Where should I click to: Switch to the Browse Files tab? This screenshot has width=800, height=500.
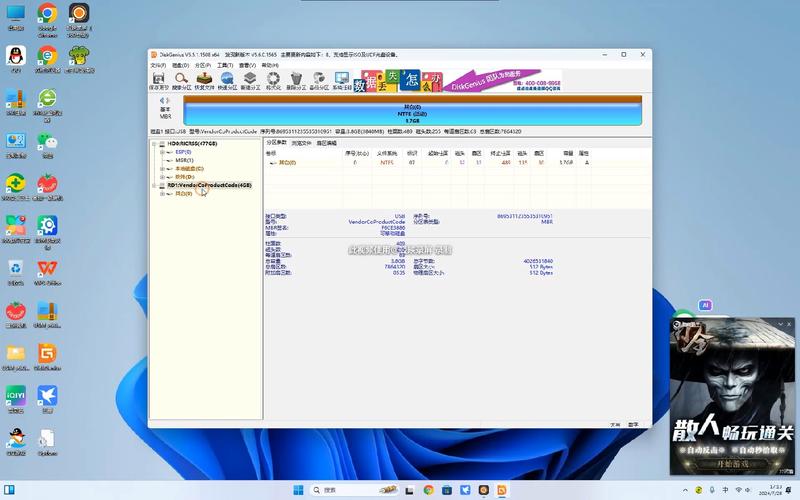coord(301,143)
